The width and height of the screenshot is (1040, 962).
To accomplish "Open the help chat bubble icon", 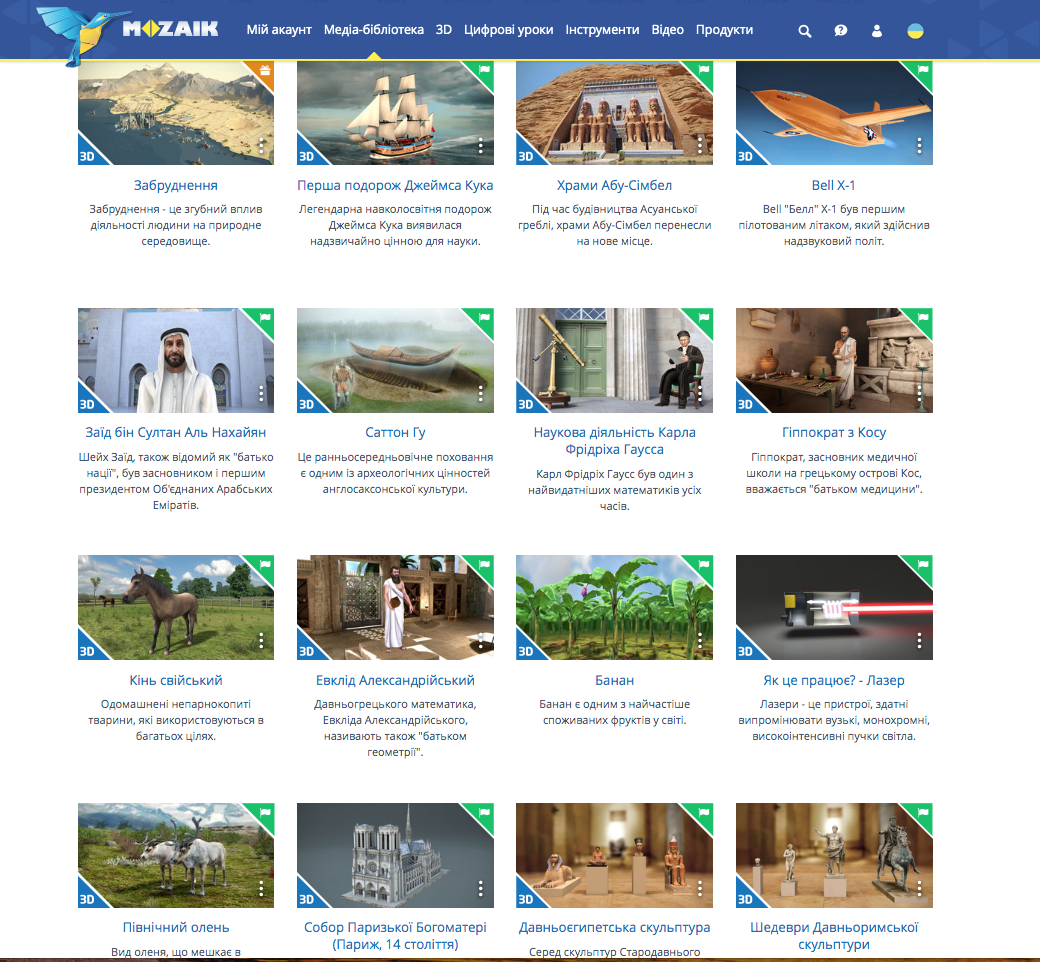I will click(840, 31).
